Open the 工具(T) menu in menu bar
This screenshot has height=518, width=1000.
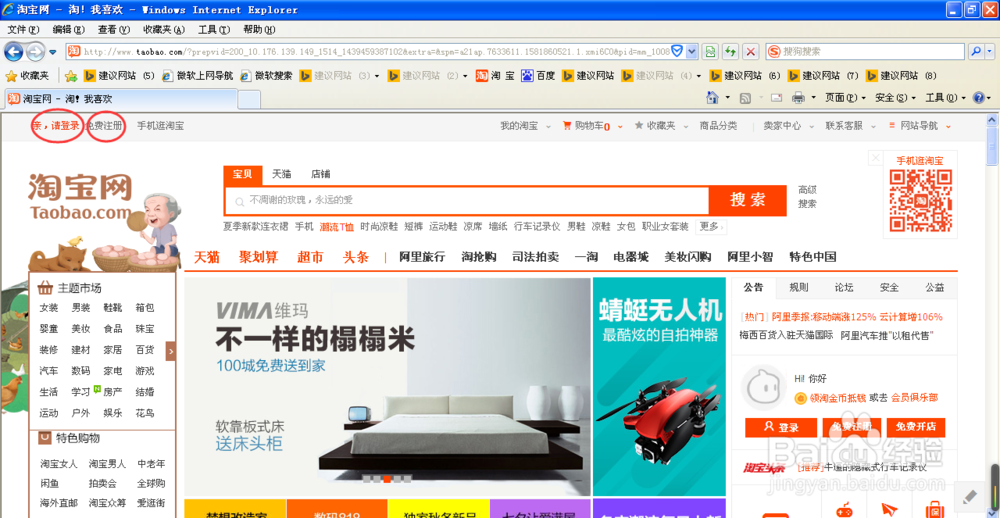[214, 30]
